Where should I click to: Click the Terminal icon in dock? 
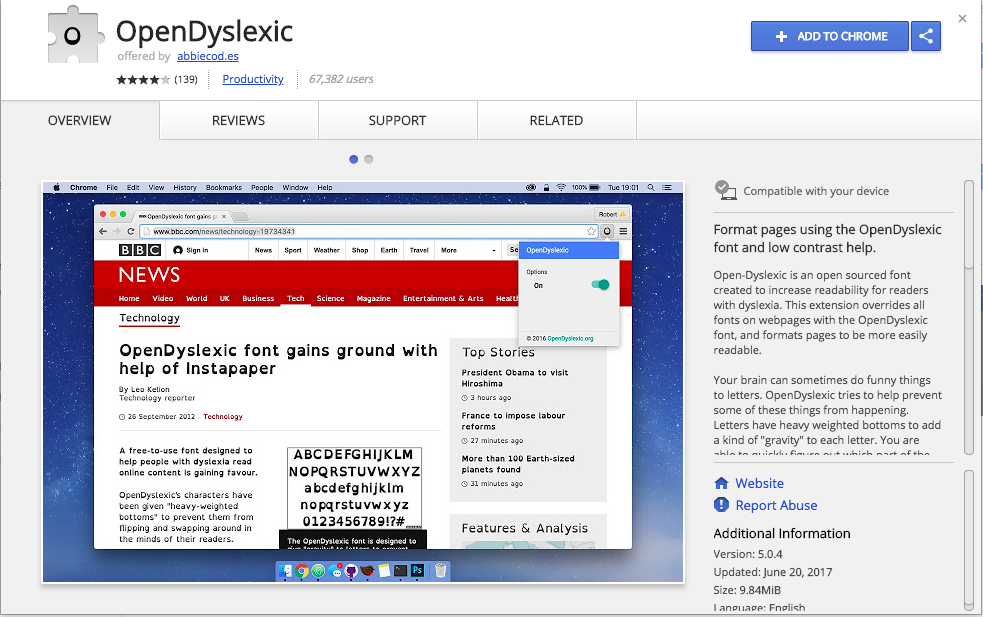(x=400, y=571)
